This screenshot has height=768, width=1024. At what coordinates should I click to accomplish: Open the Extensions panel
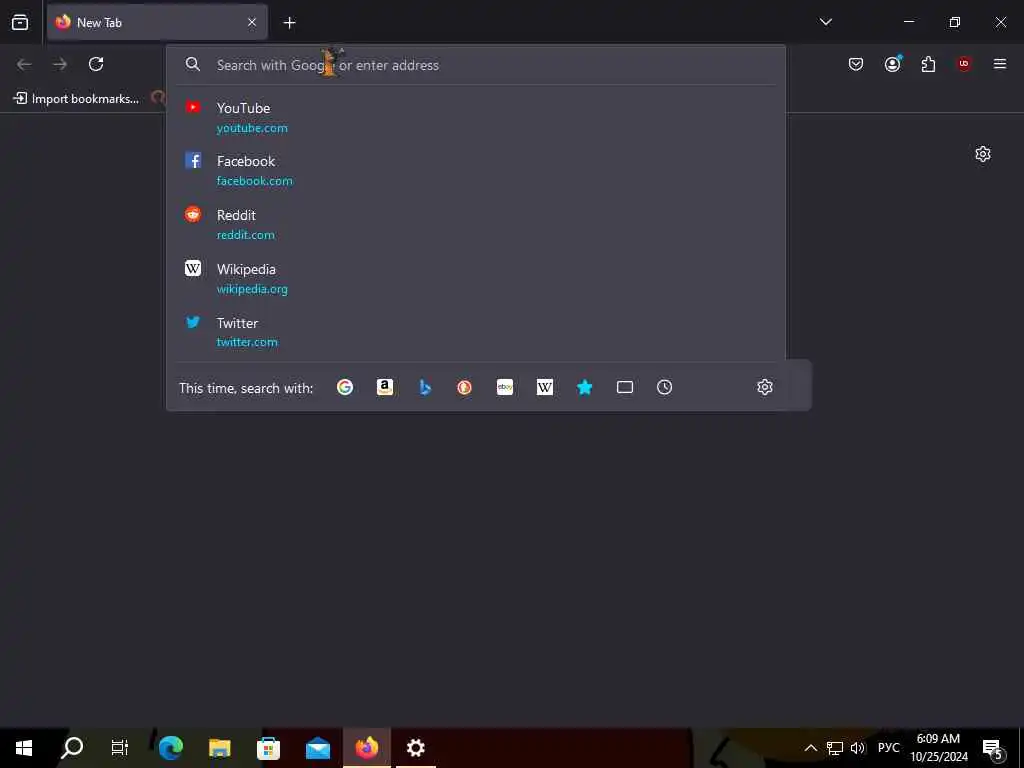tap(928, 64)
